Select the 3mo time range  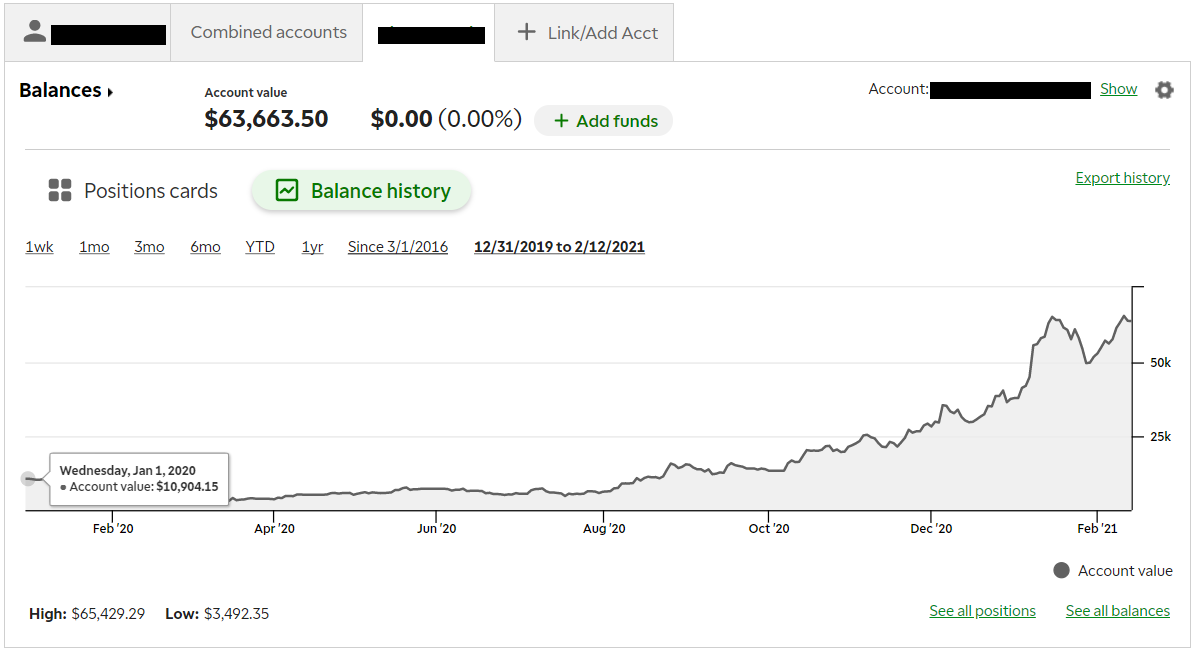pyautogui.click(x=149, y=247)
